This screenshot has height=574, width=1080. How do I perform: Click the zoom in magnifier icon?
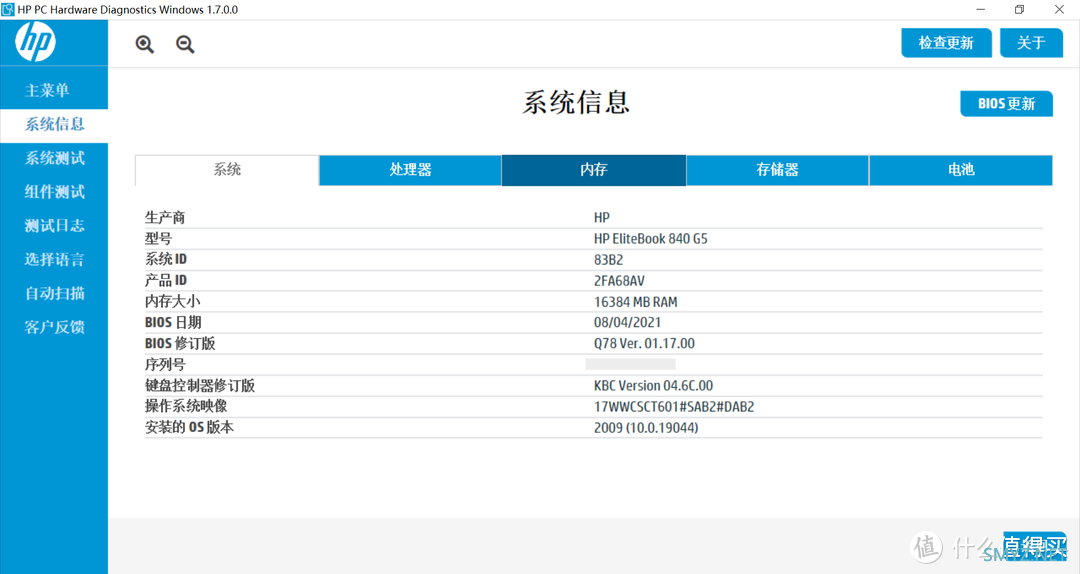point(145,44)
